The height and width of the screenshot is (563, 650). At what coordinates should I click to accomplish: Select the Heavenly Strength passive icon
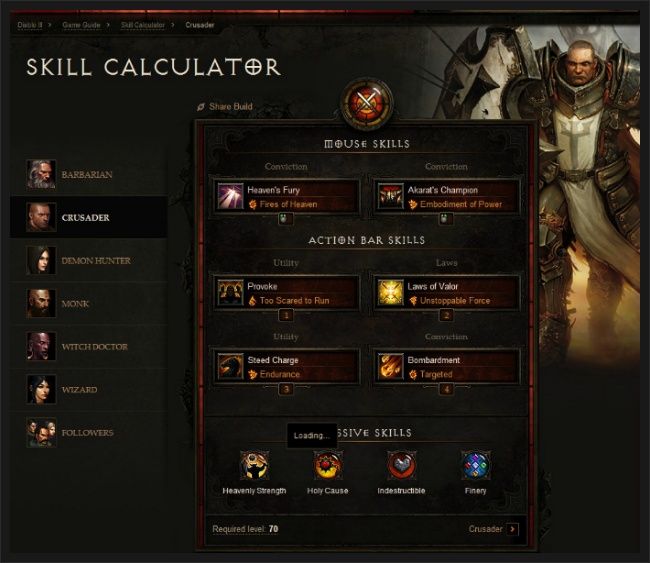[x=254, y=466]
